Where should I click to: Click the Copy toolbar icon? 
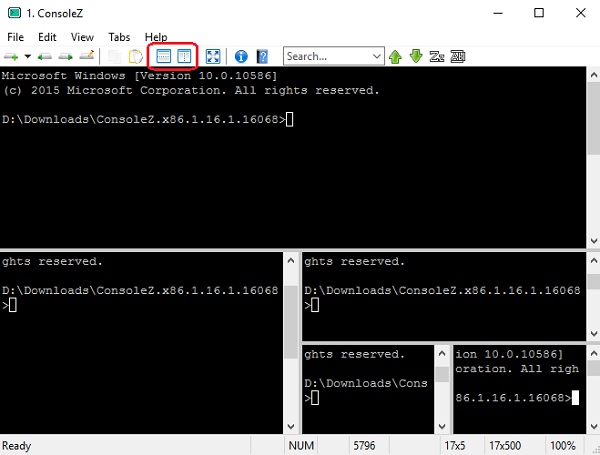click(114, 57)
